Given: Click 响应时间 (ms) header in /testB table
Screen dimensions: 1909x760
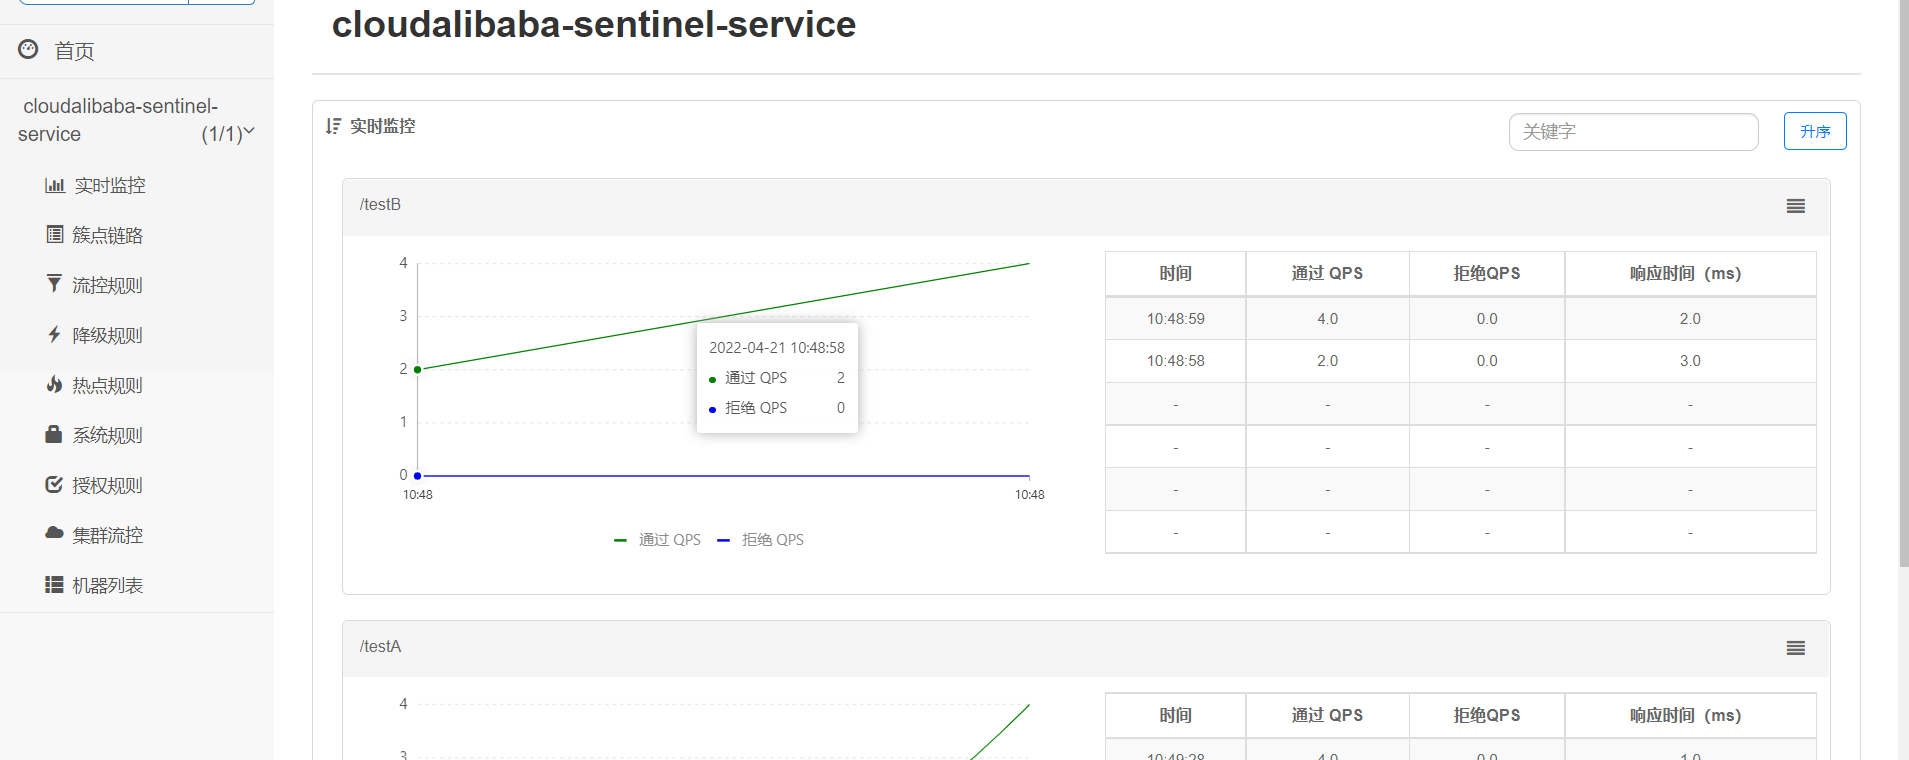Looking at the screenshot, I should pos(1690,273).
